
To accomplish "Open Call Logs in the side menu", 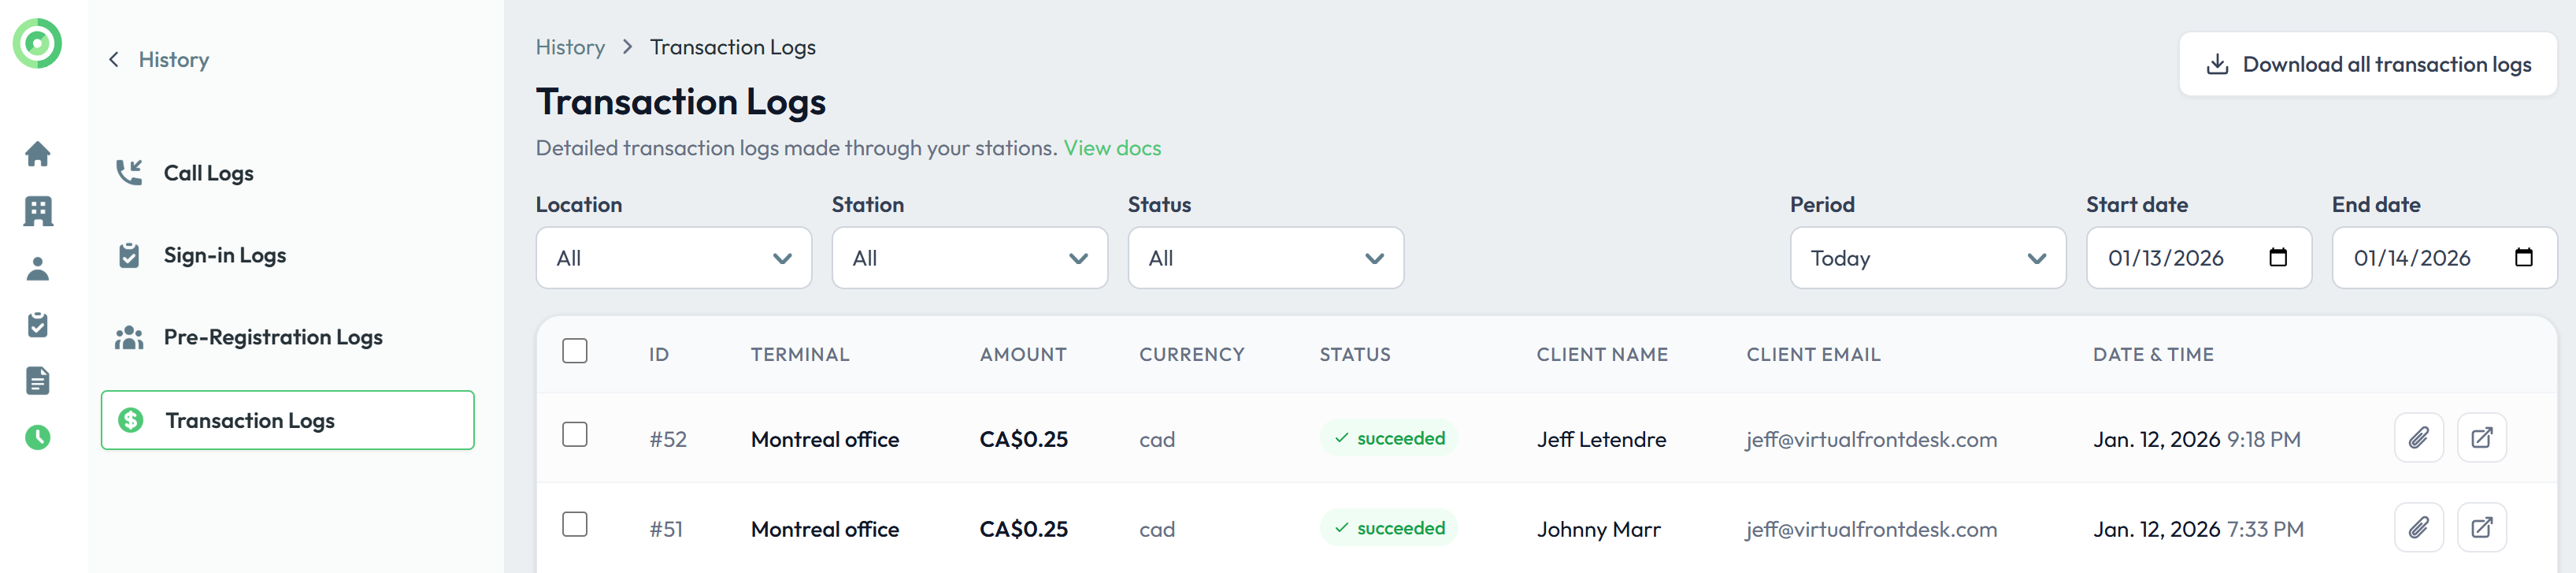I will [208, 173].
